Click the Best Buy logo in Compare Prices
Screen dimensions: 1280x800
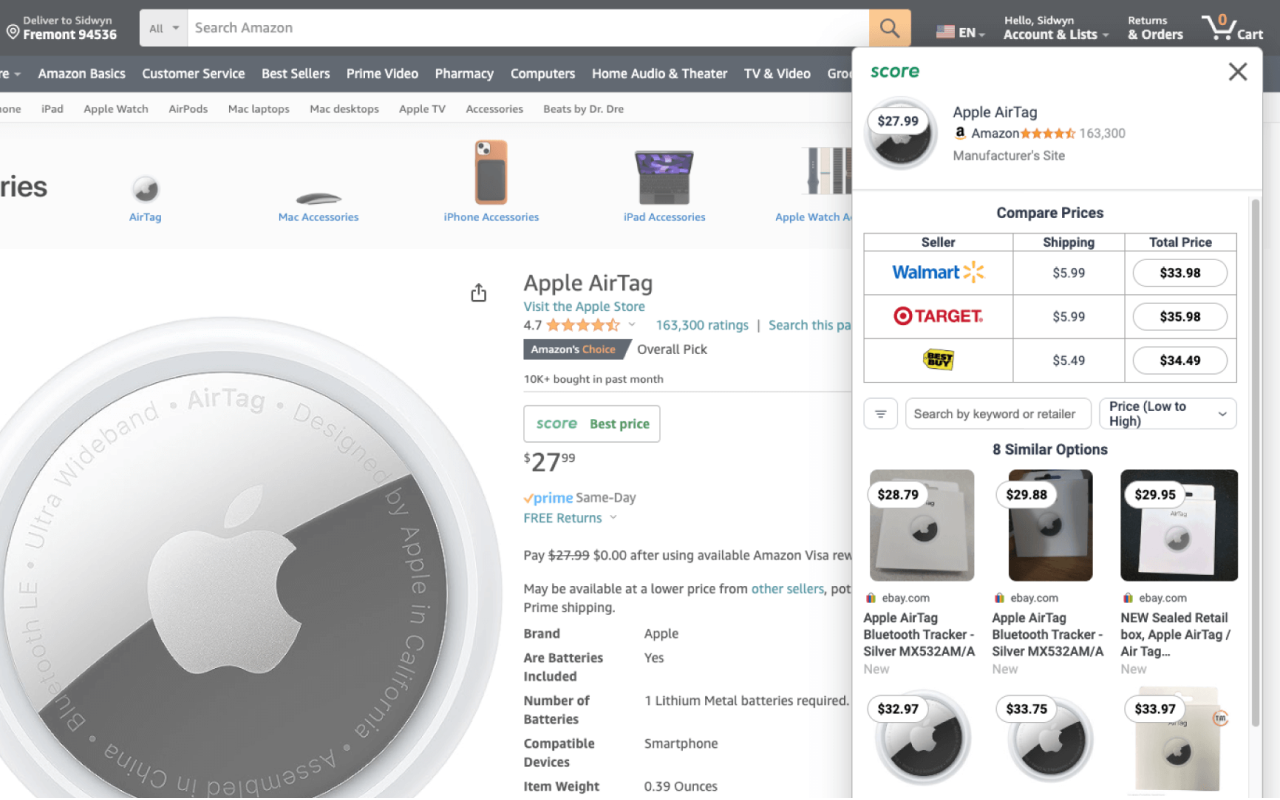tap(937, 360)
